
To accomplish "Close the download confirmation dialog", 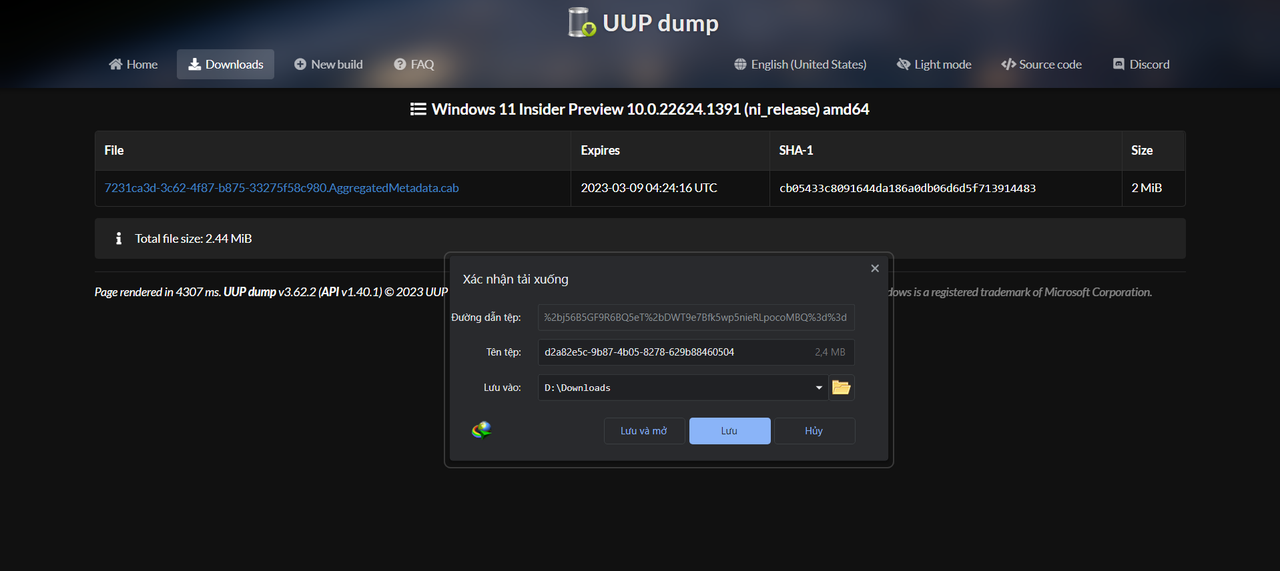I will click(x=875, y=268).
